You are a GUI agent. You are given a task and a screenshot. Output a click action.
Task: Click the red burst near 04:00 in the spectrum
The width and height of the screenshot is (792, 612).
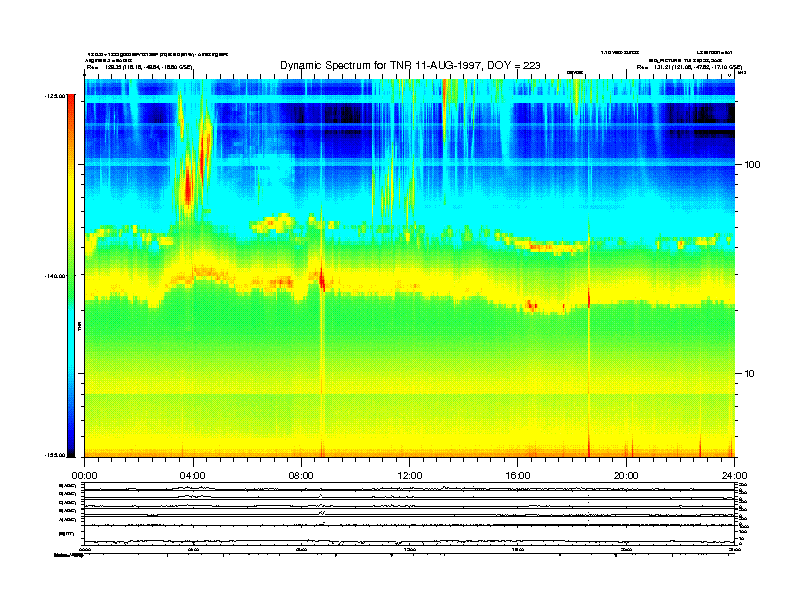[x=188, y=187]
